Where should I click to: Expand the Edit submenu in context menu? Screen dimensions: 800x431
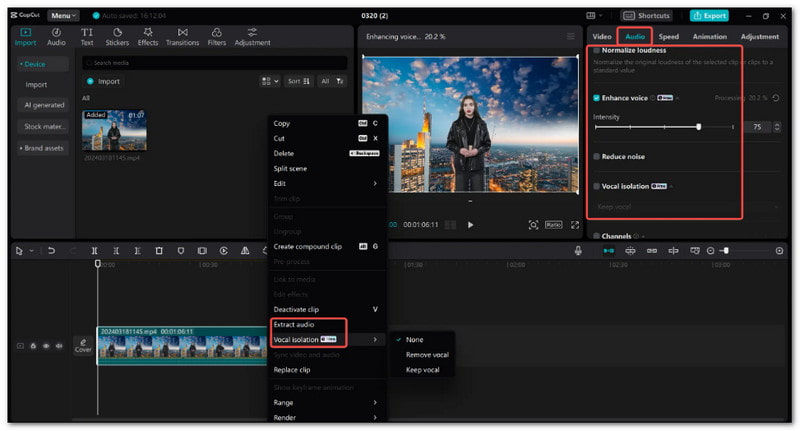tap(375, 184)
